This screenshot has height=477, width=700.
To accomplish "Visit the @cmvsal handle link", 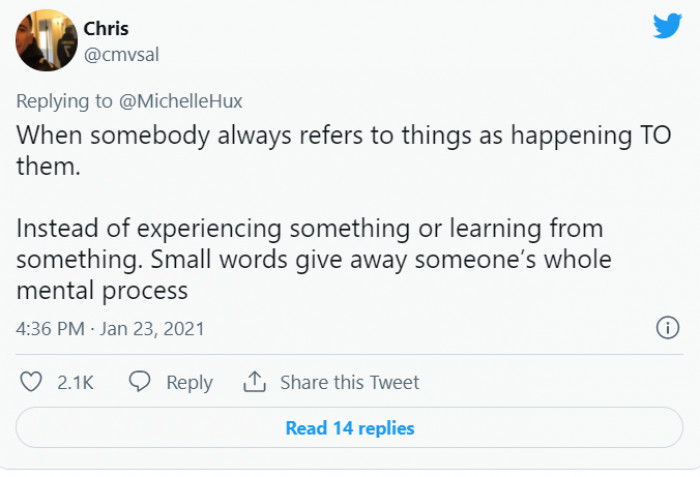I will [121, 55].
